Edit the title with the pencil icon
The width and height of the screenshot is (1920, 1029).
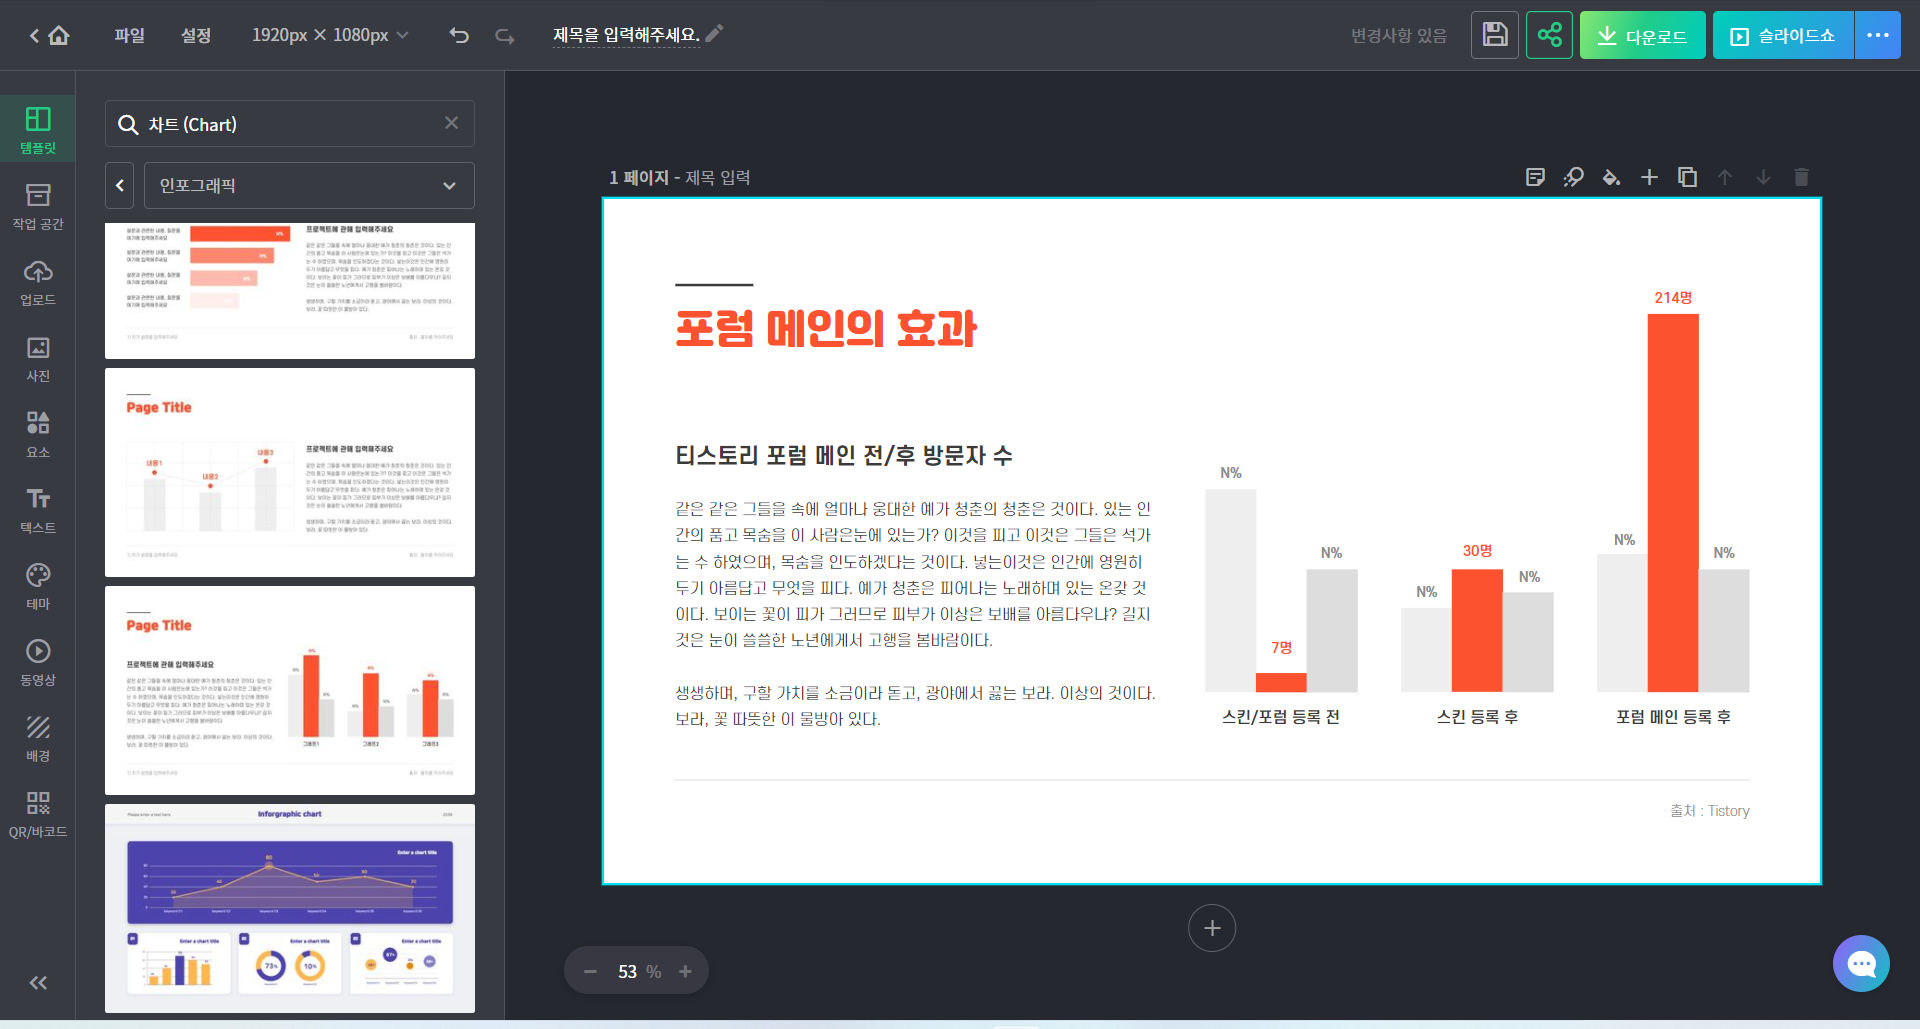coord(714,33)
